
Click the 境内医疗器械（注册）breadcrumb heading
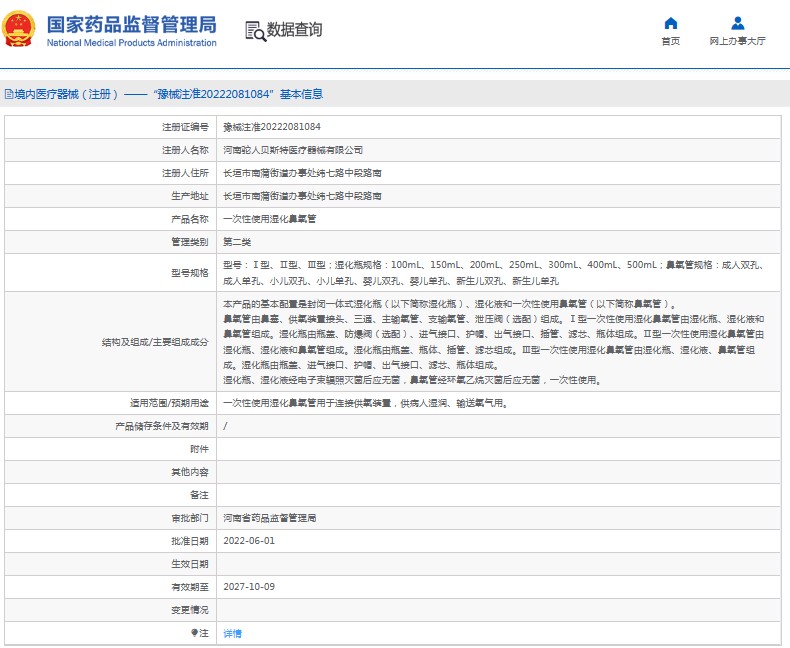[x=65, y=94]
